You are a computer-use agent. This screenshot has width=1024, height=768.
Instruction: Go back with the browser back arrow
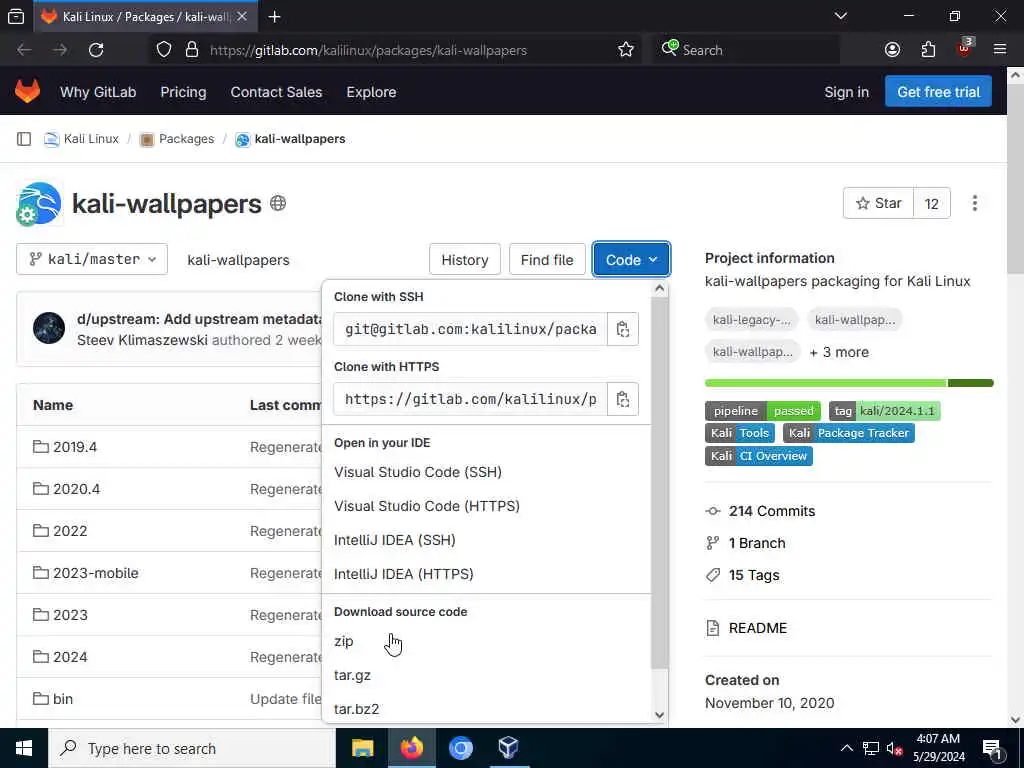tap(24, 50)
